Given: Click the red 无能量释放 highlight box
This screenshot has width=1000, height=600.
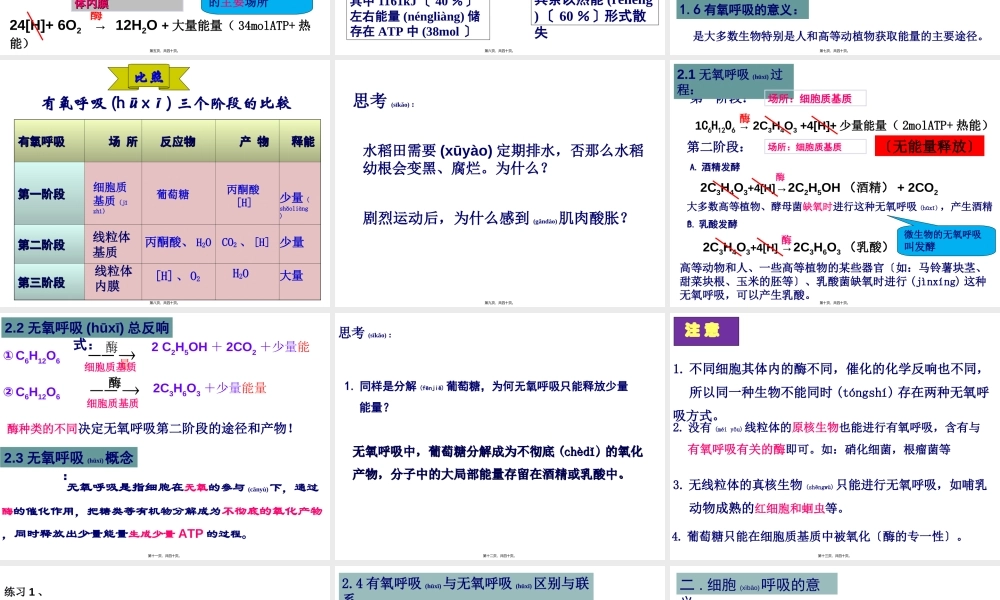Looking at the screenshot, I should pos(929,145).
